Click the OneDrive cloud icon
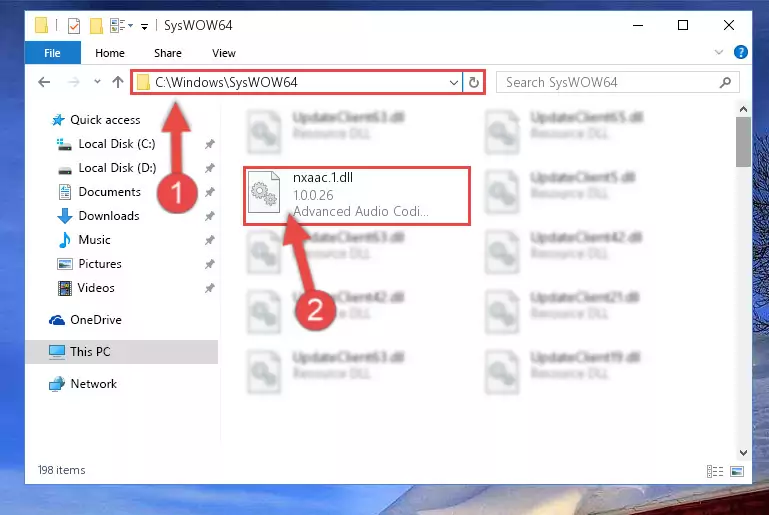Screen dimensions: 769x515 click(x=57, y=320)
